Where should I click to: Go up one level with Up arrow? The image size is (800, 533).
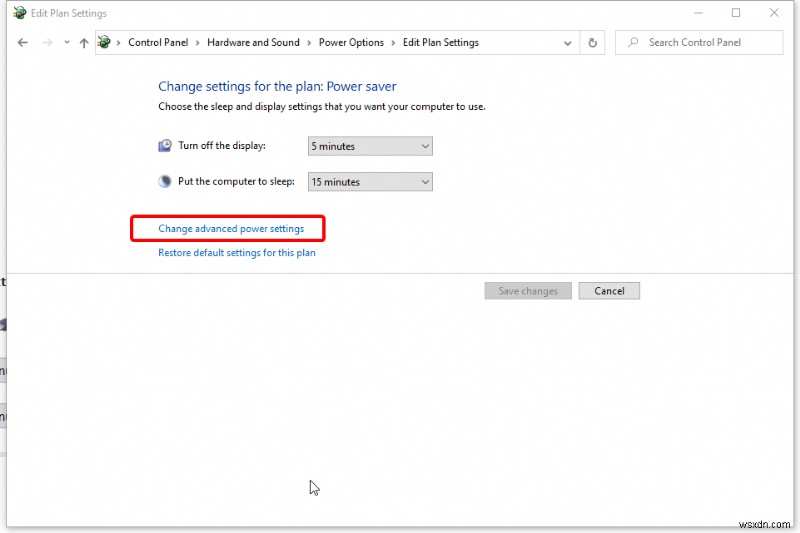click(x=84, y=43)
